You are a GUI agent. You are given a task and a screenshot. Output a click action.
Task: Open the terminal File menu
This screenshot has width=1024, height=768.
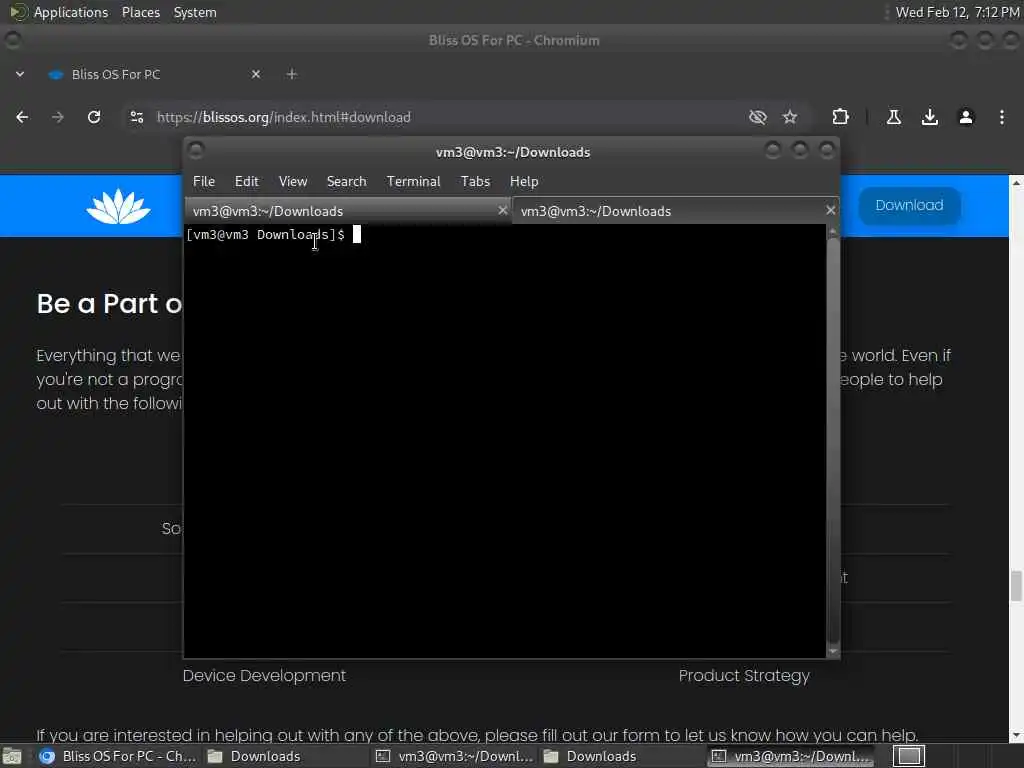[204, 181]
